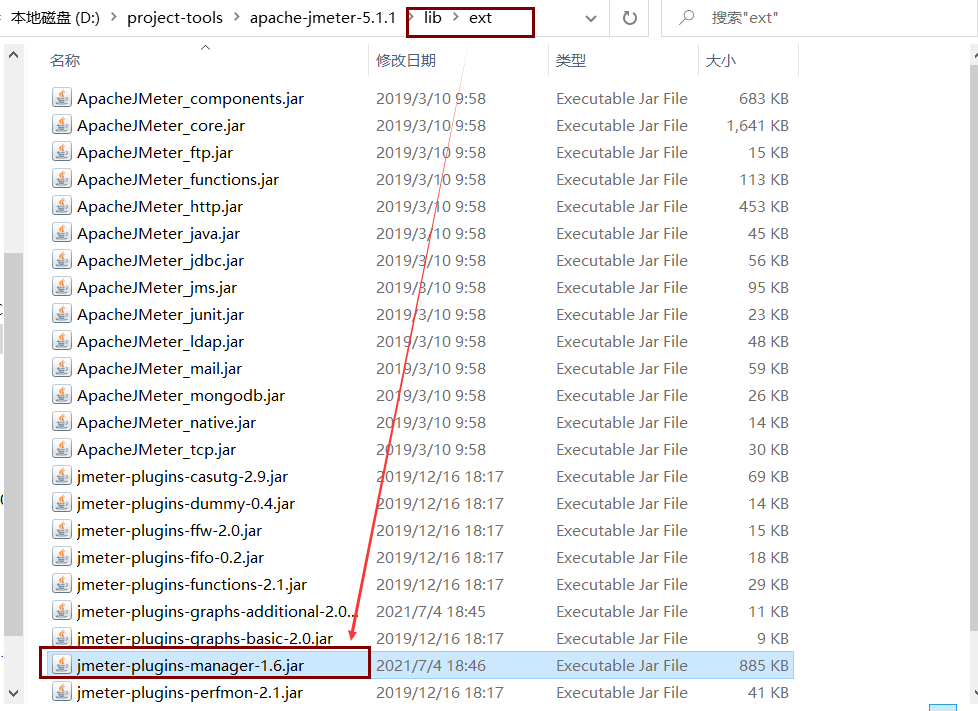Image resolution: width=978 pixels, height=711 pixels.
Task: Select file name ApacheJMeter_http.jar
Action: 160,206
